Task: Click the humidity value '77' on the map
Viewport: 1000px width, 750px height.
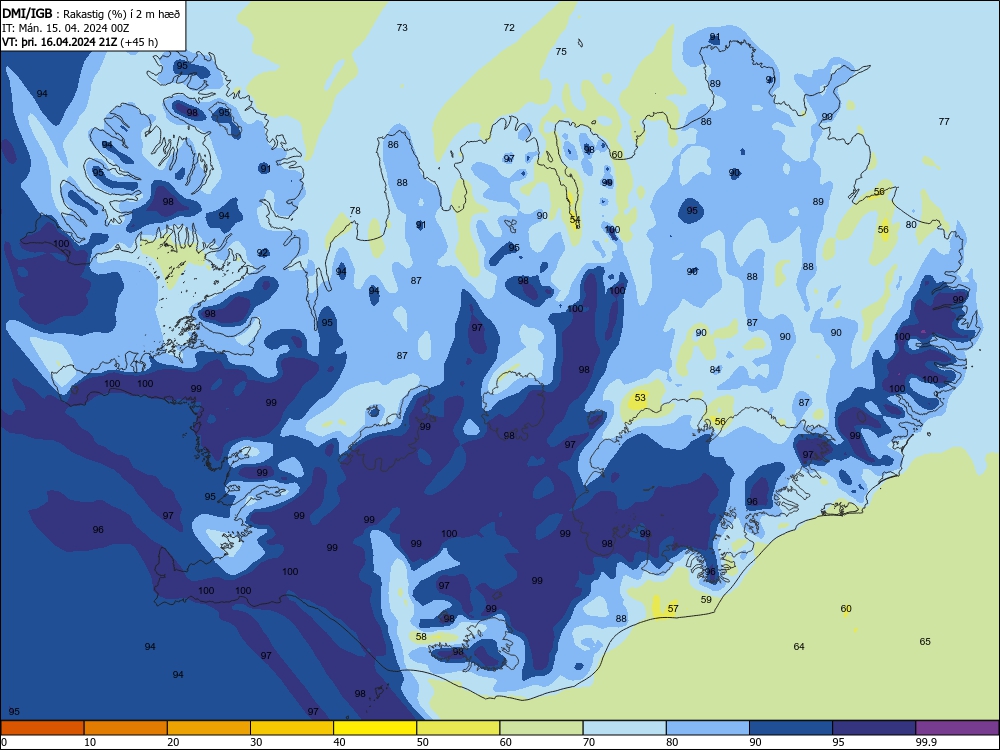Action: coord(944,121)
